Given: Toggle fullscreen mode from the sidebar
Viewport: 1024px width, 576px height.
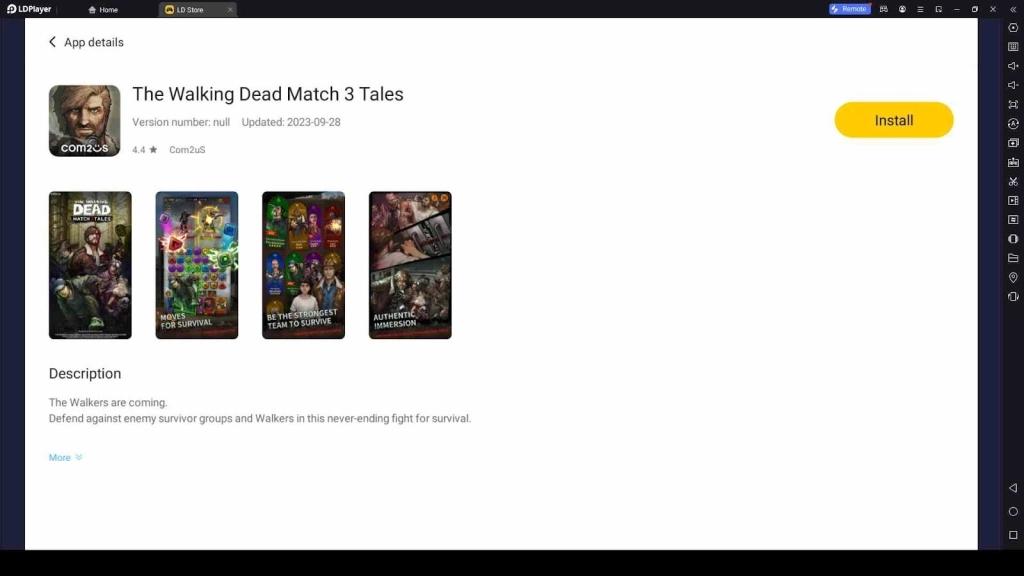Looking at the screenshot, I should (1013, 103).
